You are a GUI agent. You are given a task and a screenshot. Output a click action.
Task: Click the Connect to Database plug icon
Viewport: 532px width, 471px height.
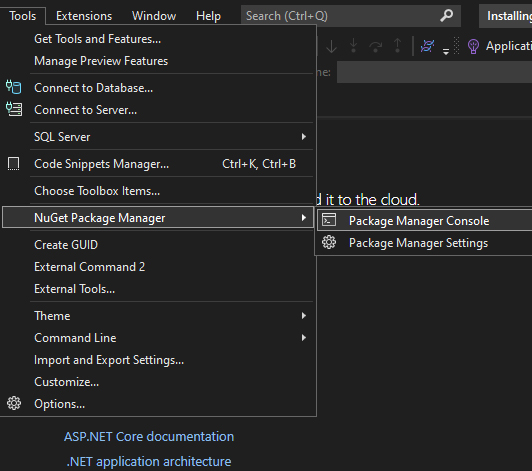14,87
